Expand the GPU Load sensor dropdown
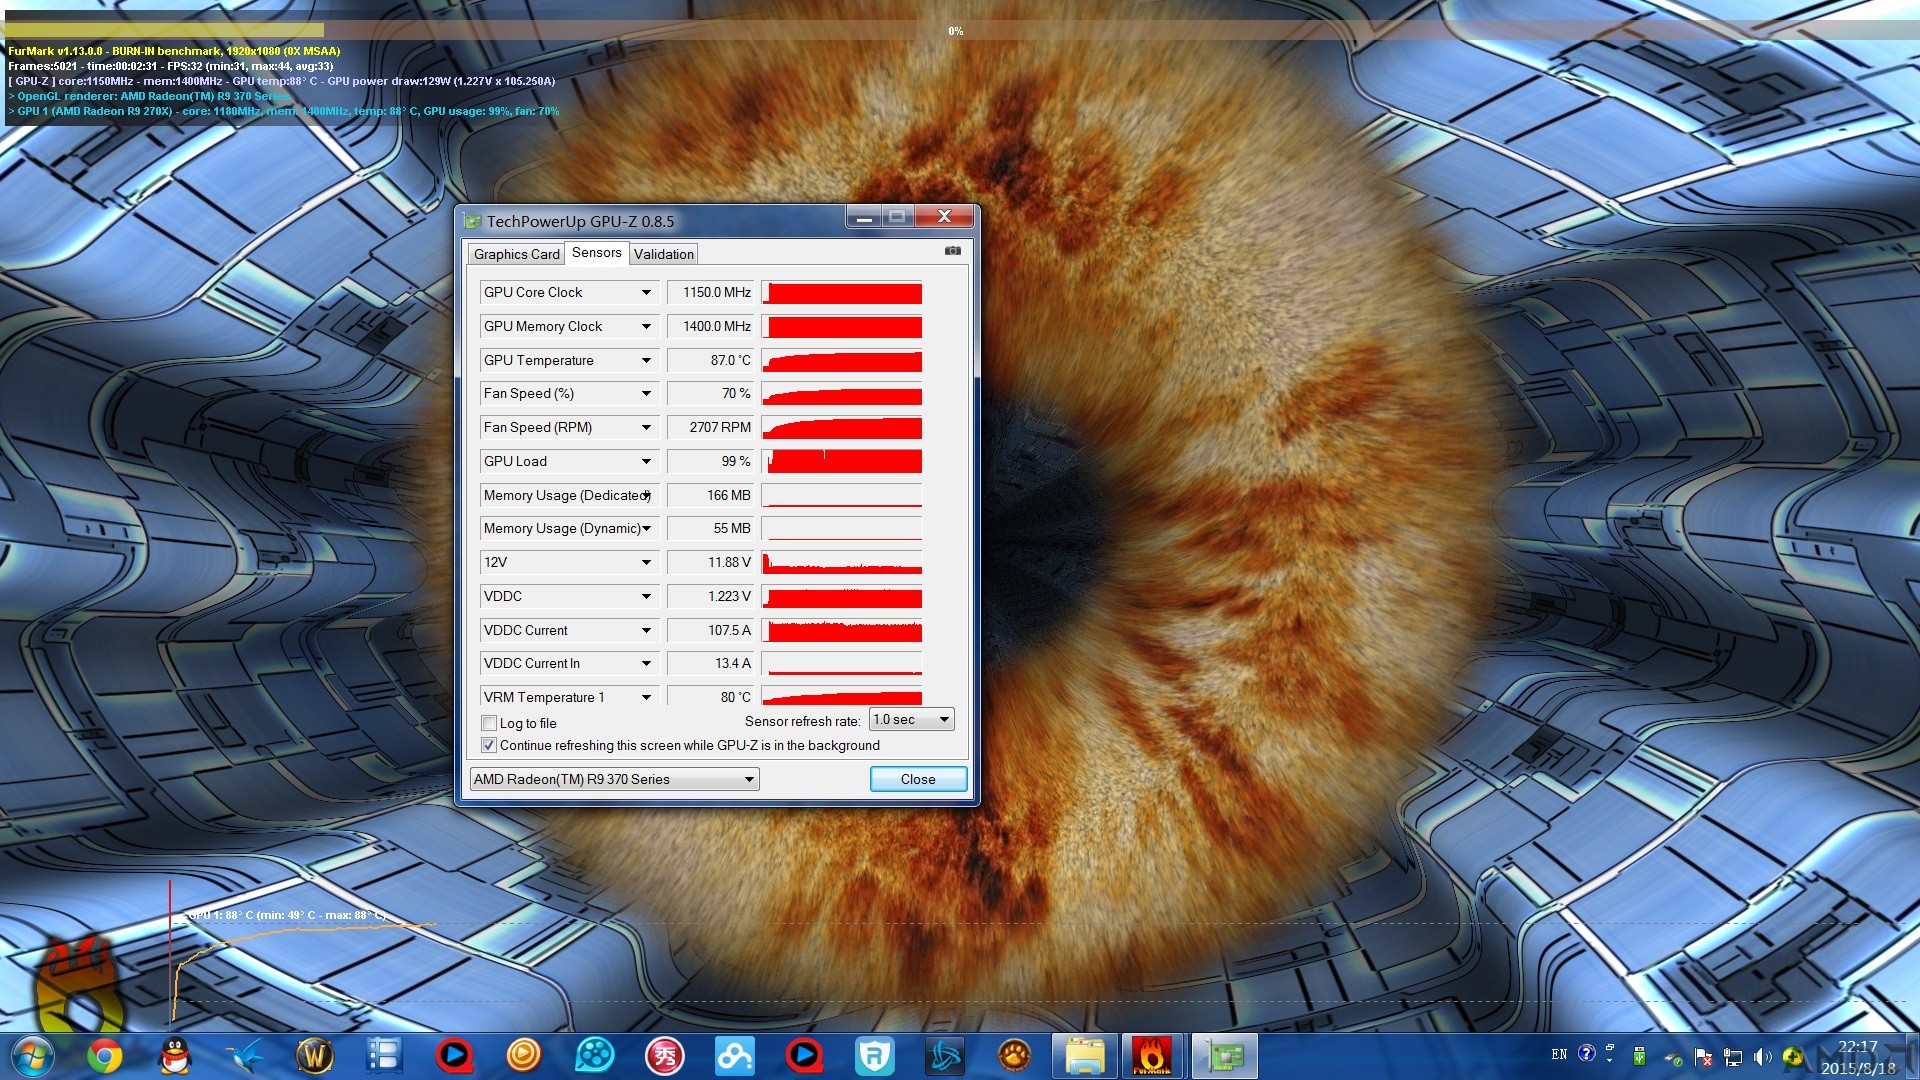The image size is (1920, 1080). 646,461
